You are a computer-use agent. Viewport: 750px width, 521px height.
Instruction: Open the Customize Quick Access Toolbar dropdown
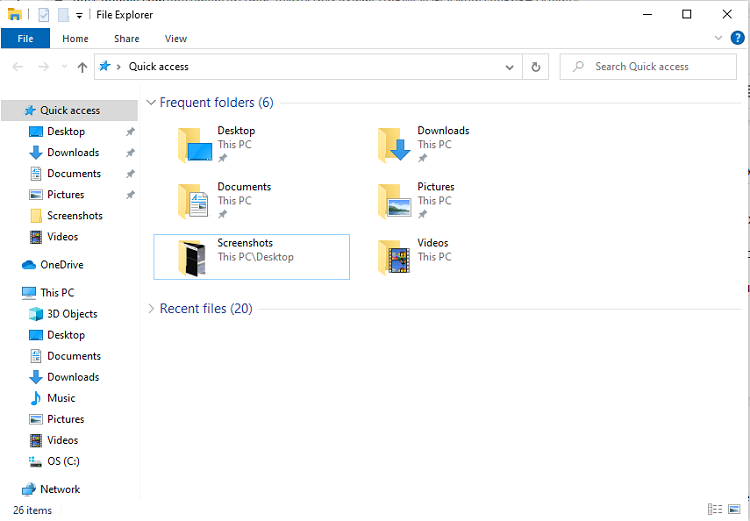click(79, 15)
